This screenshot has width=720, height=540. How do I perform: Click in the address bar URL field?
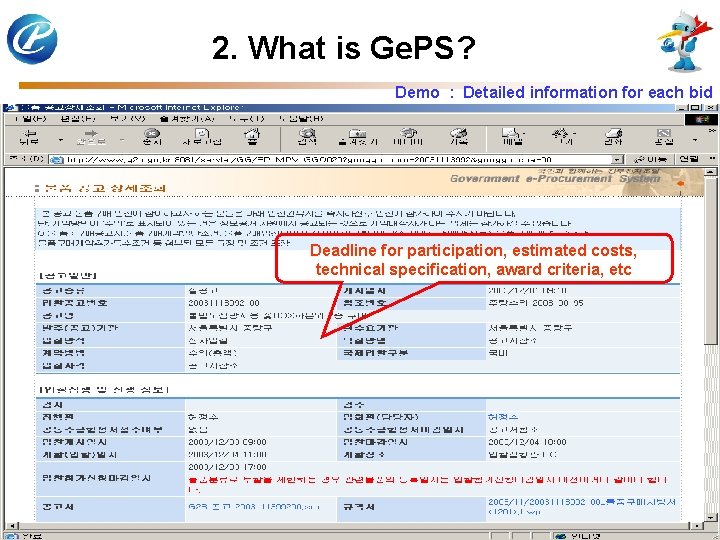coord(338,159)
